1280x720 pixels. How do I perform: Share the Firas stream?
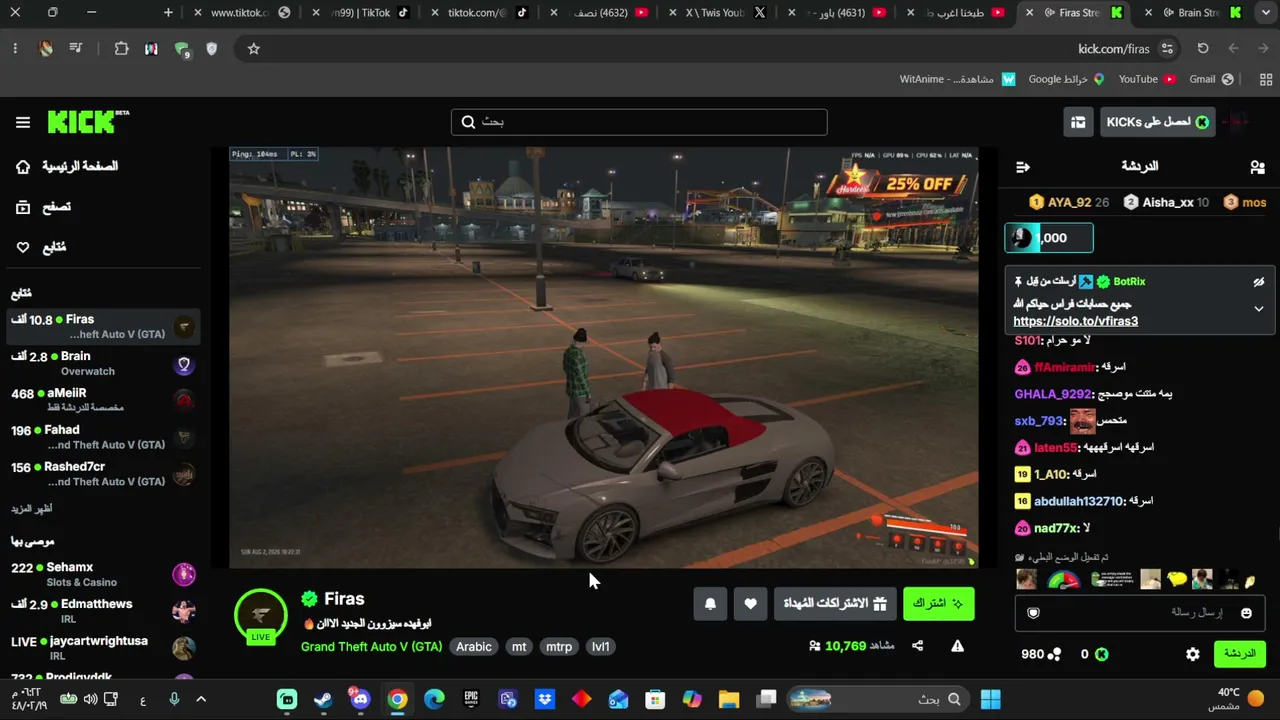[917, 646]
